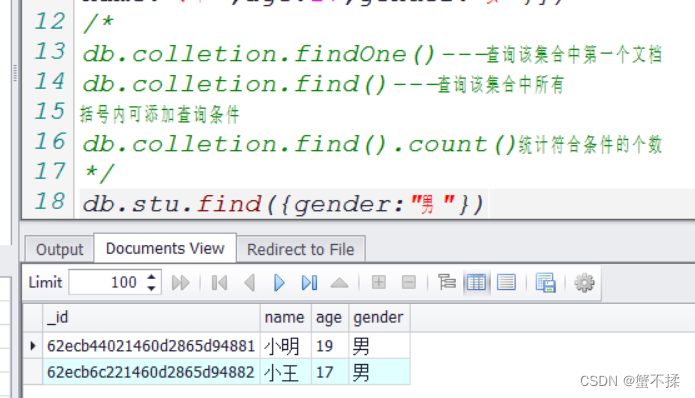Viewport: 695px width, 398px height.
Task: Select cell 62ecb44021460d2865d94881
Action: coord(151,346)
